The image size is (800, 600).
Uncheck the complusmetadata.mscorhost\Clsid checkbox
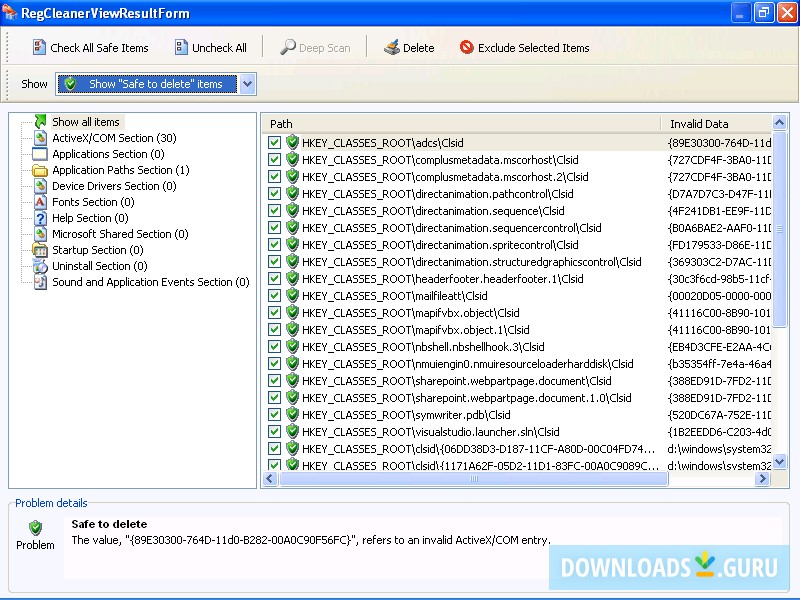(274, 160)
